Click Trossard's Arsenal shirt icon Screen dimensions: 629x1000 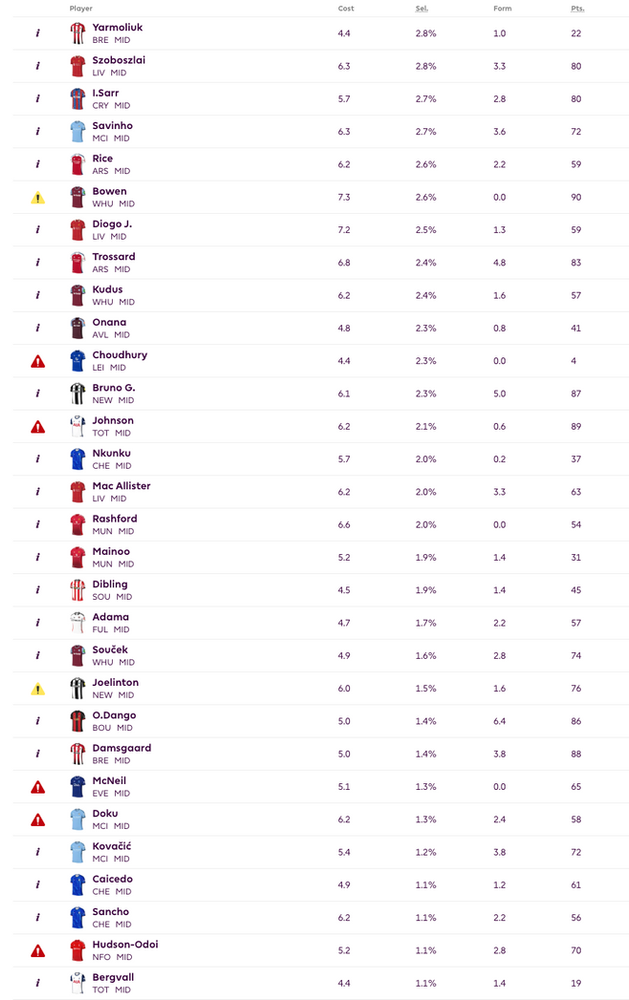click(78, 262)
